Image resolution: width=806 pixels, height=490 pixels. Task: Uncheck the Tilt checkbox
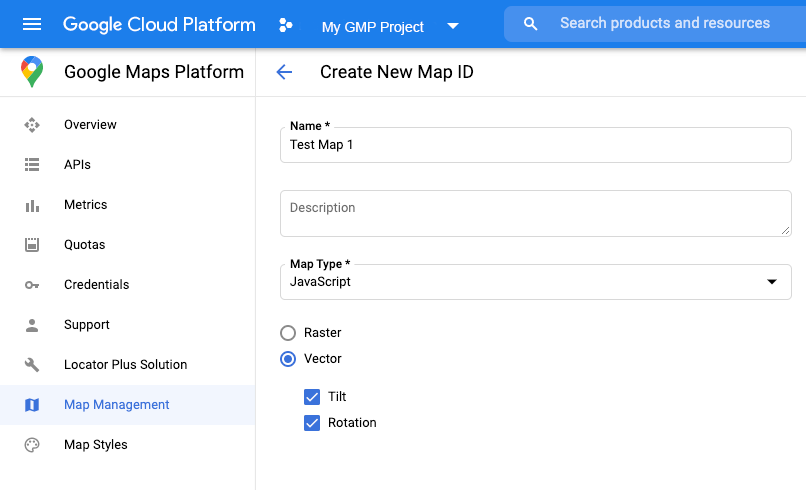point(312,397)
